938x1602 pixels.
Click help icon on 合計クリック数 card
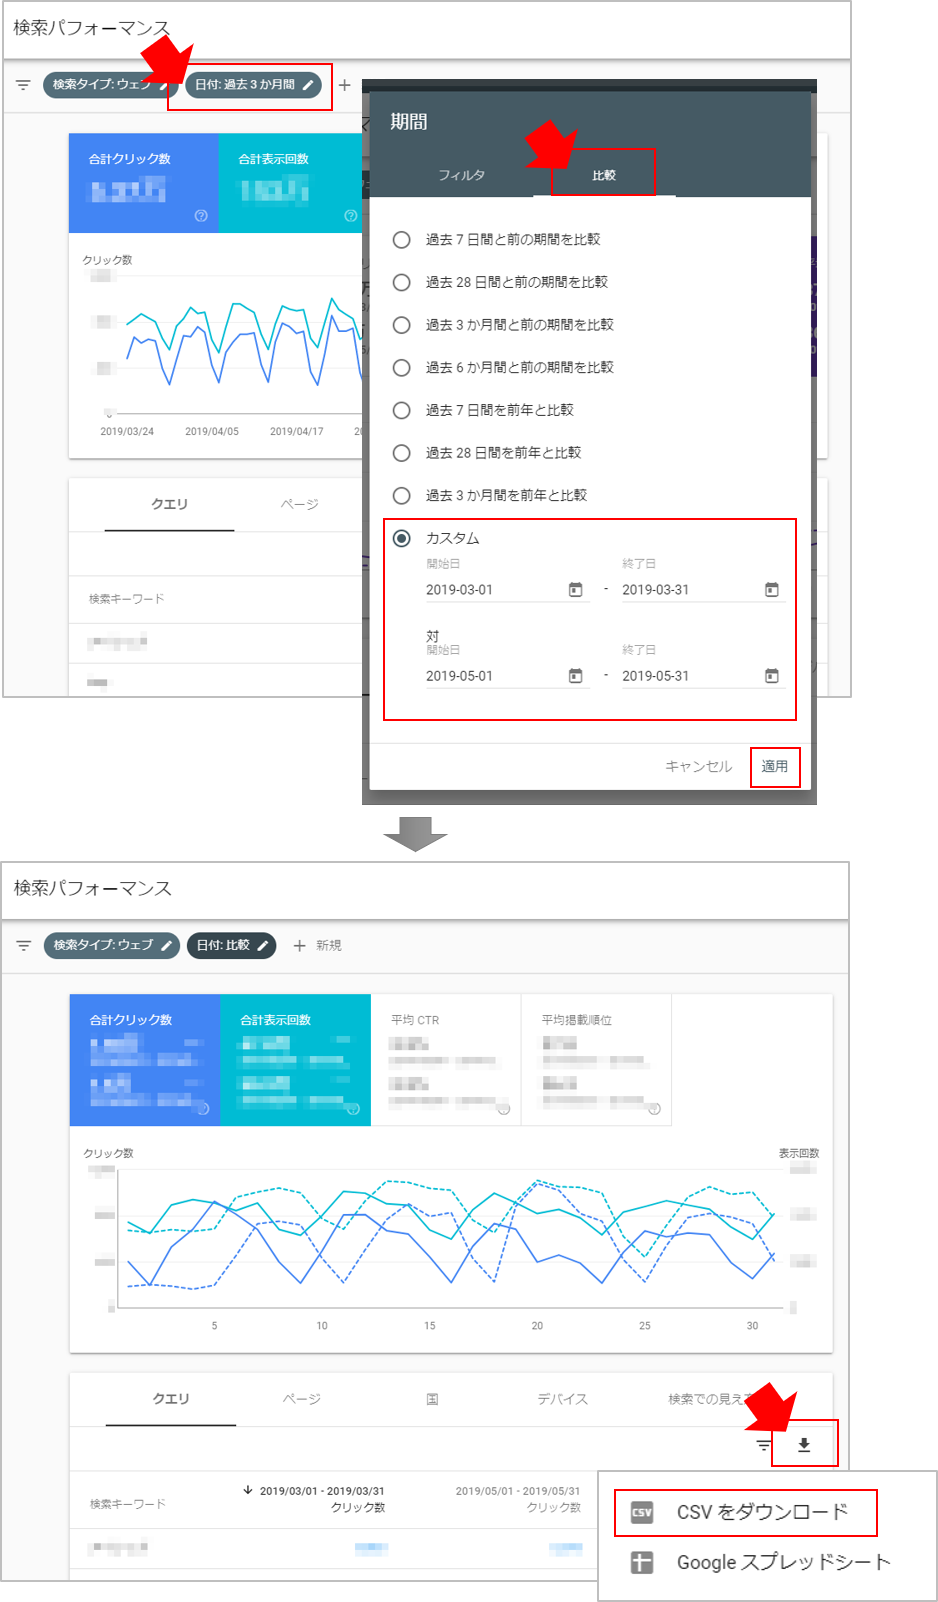[201, 216]
